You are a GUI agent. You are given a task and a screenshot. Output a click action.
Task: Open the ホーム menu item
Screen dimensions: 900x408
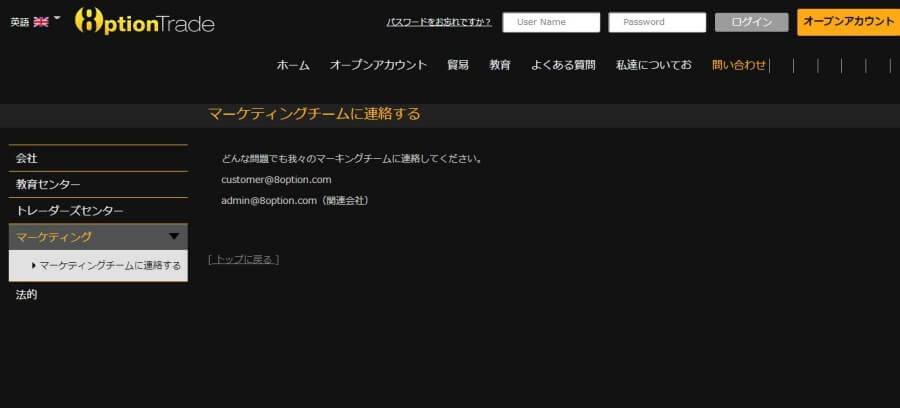coord(293,65)
